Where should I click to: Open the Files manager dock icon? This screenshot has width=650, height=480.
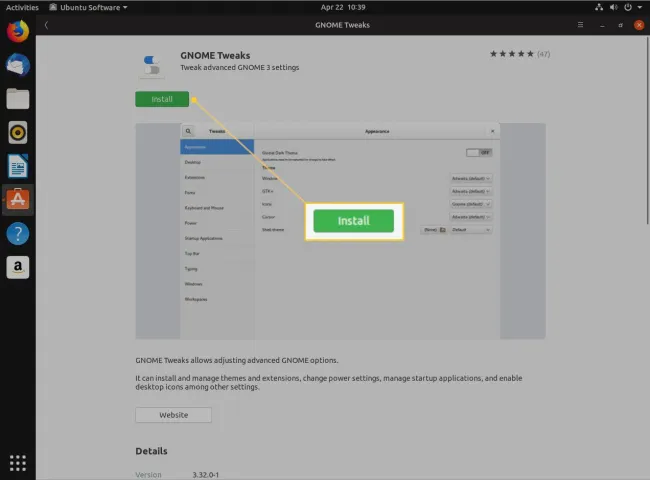click(18, 99)
